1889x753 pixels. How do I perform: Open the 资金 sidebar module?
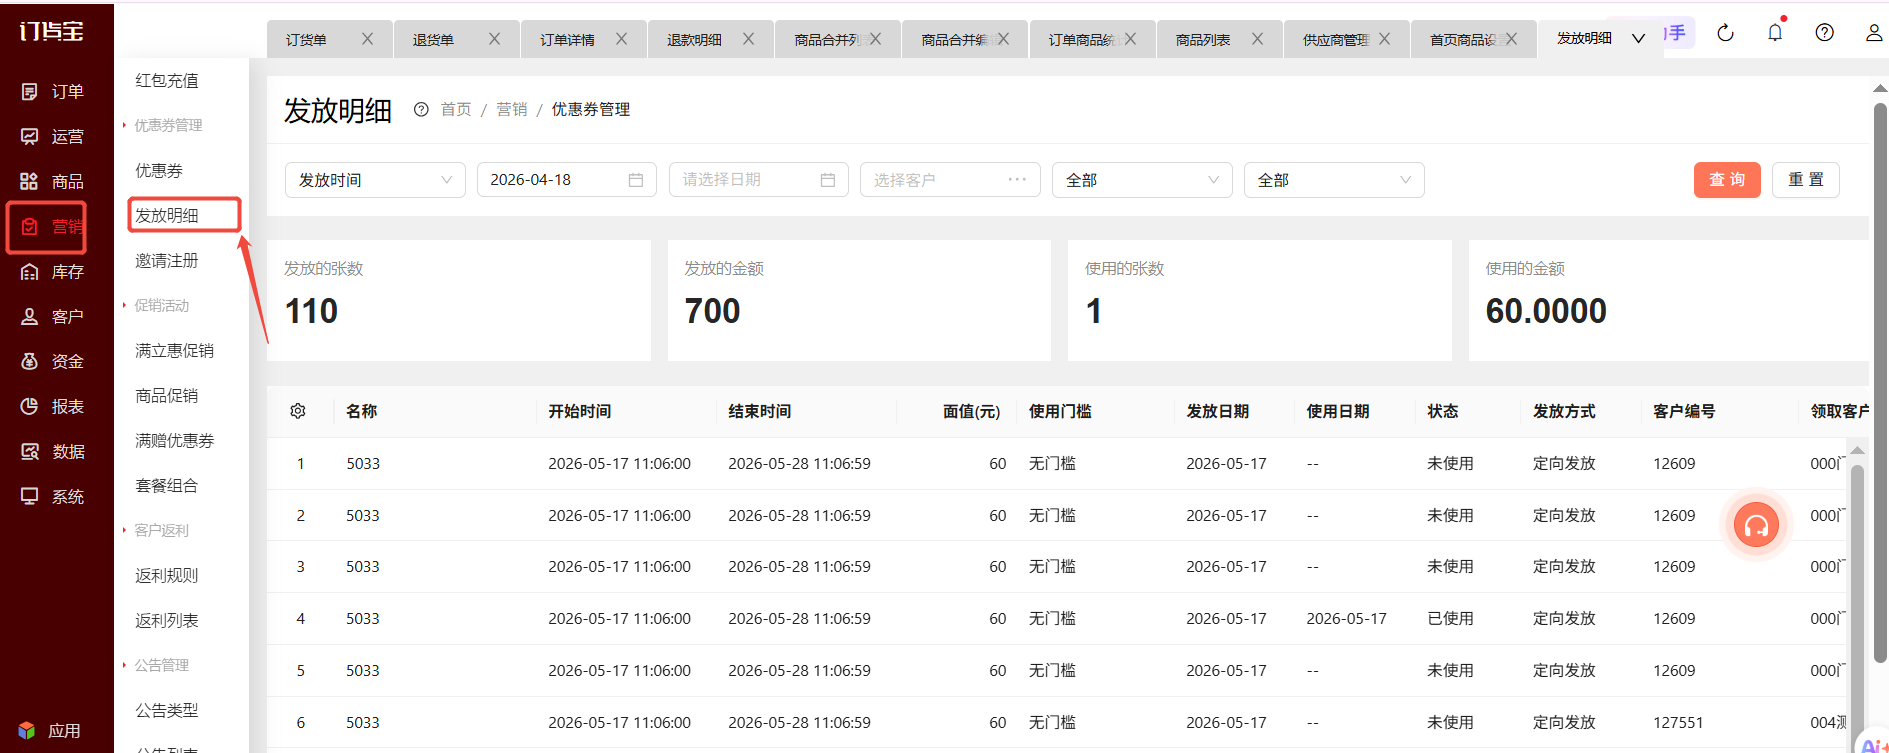tap(53, 362)
